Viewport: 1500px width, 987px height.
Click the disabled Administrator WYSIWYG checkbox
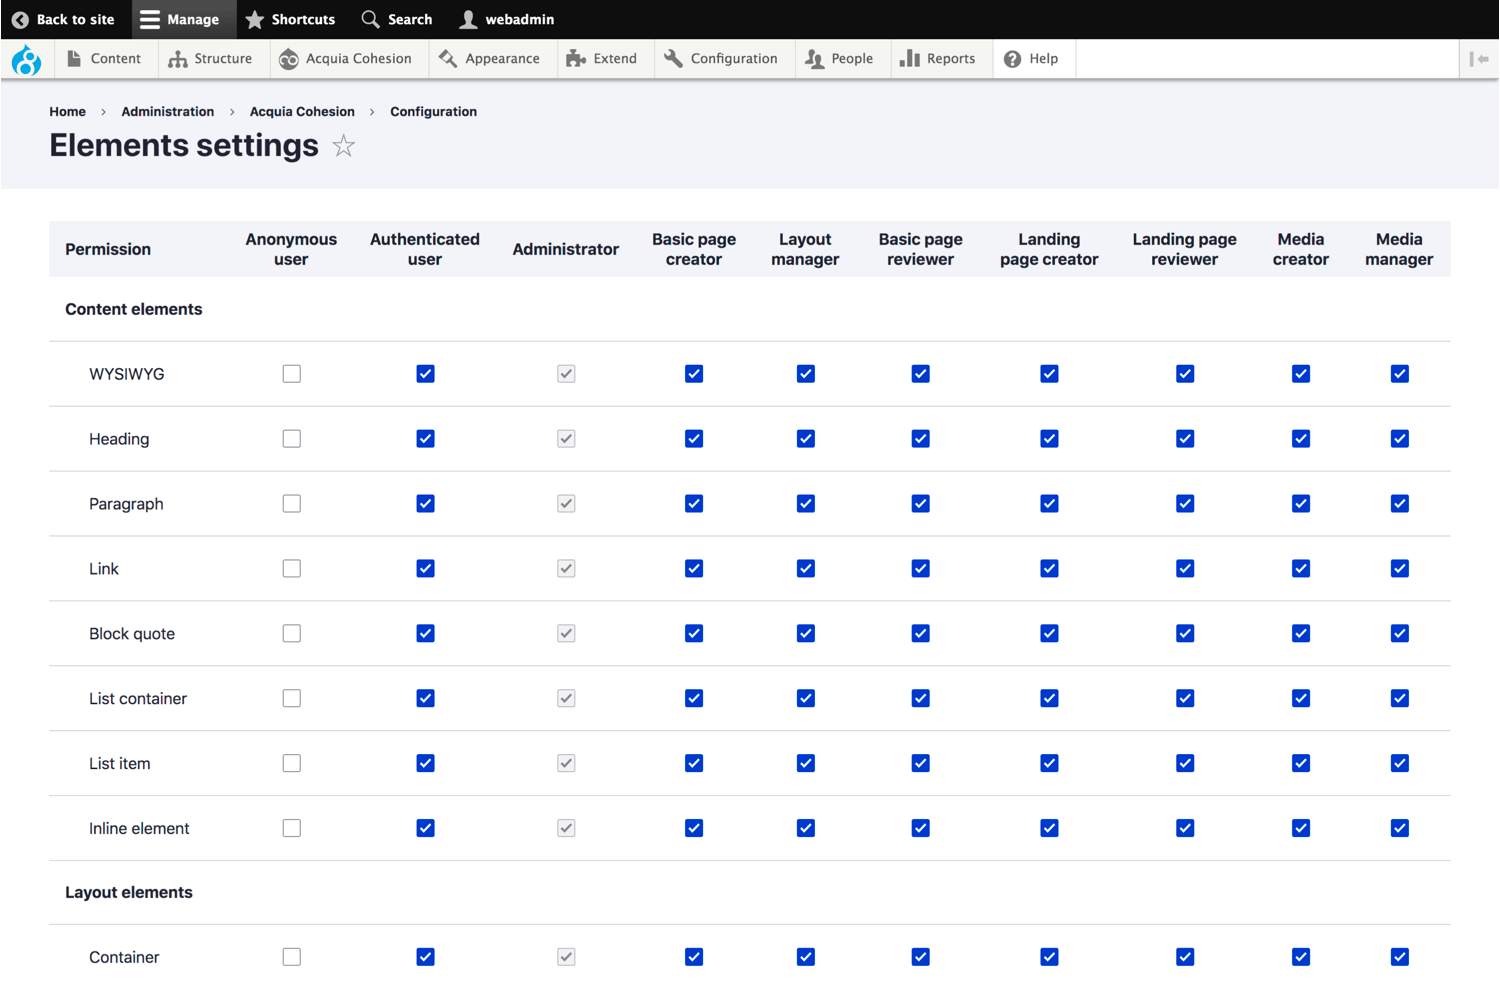566,374
